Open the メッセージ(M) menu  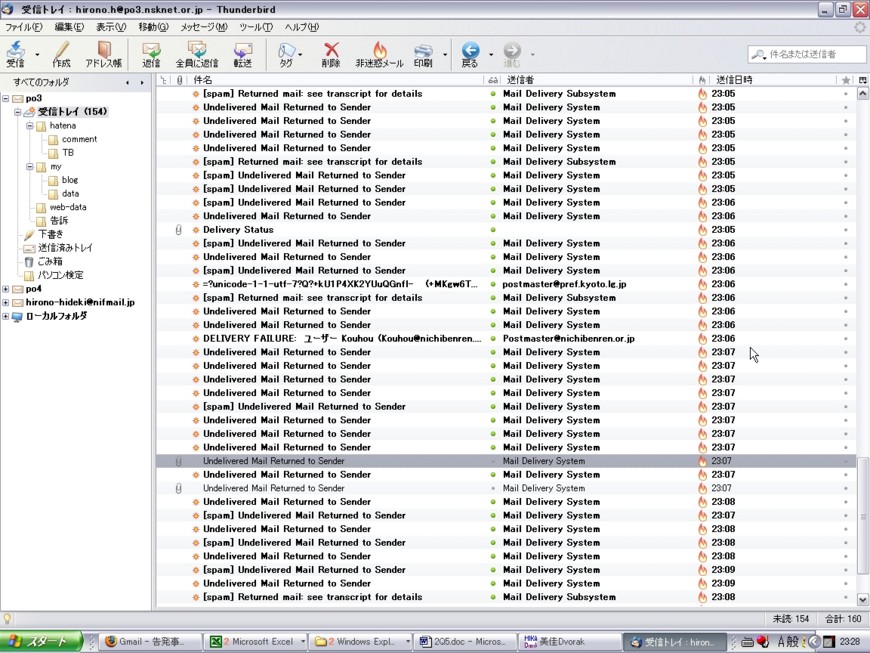coord(204,27)
